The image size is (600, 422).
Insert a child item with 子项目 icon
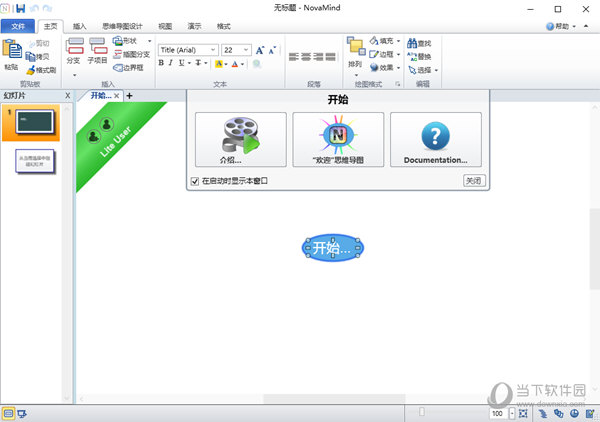pyautogui.click(x=98, y=46)
